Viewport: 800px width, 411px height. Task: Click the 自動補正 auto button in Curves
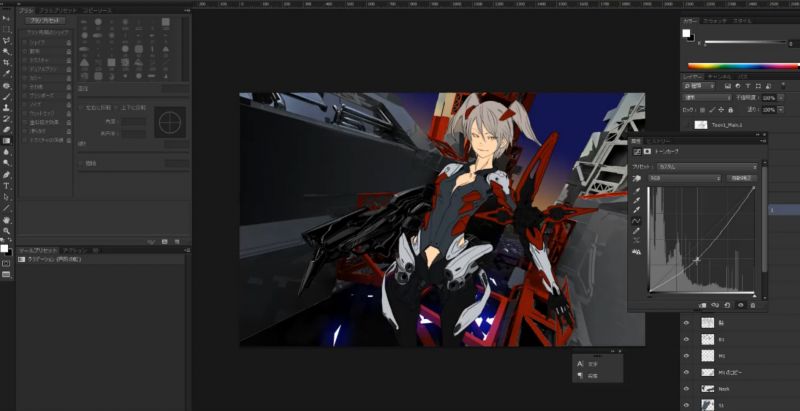coord(741,178)
